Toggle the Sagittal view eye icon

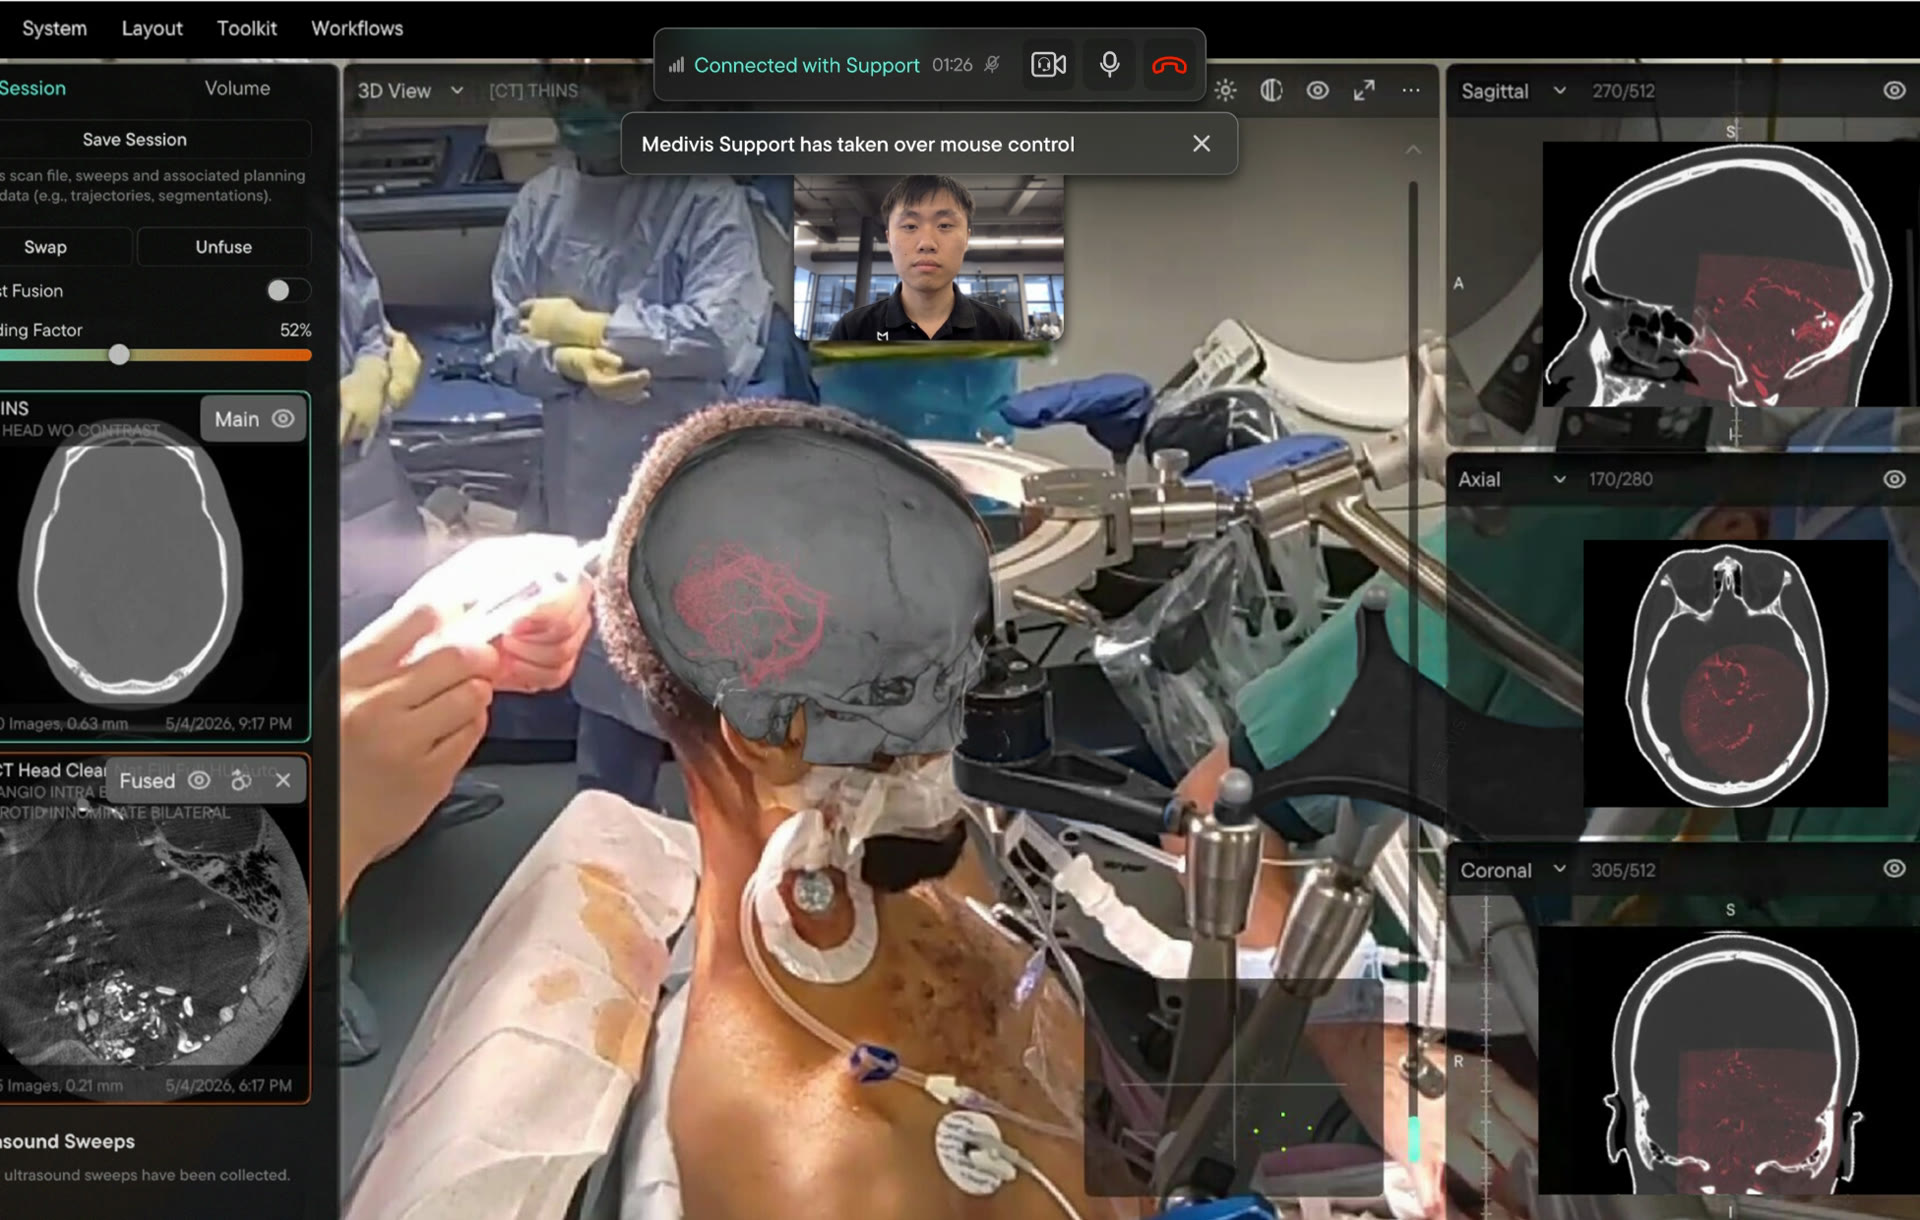(1894, 90)
